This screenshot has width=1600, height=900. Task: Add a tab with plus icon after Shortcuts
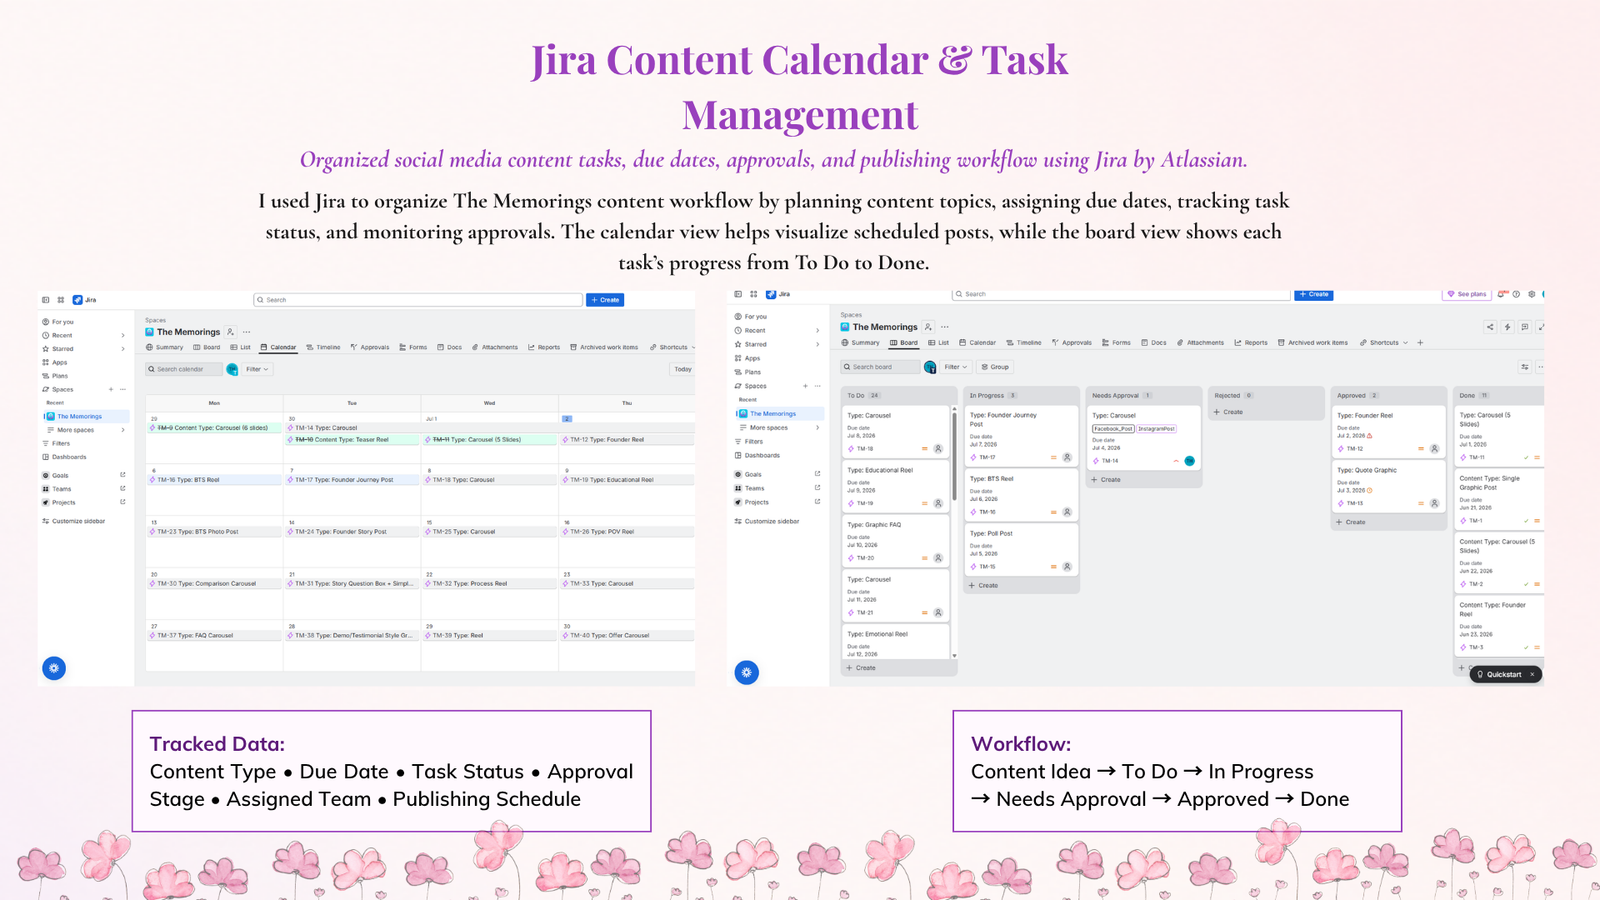(1420, 343)
